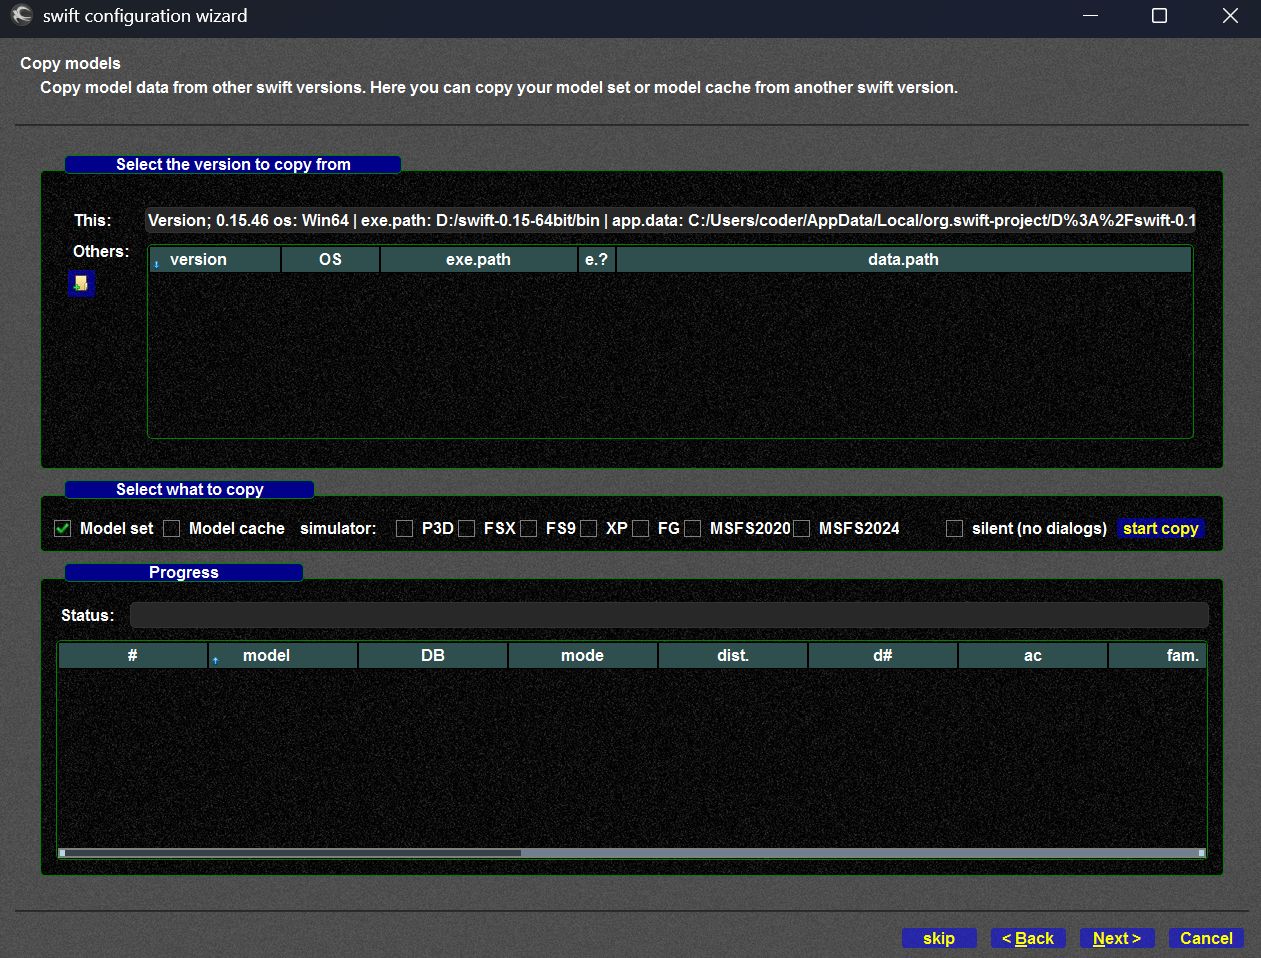Sort progress table by ac column
The image size is (1261, 958).
click(1033, 655)
